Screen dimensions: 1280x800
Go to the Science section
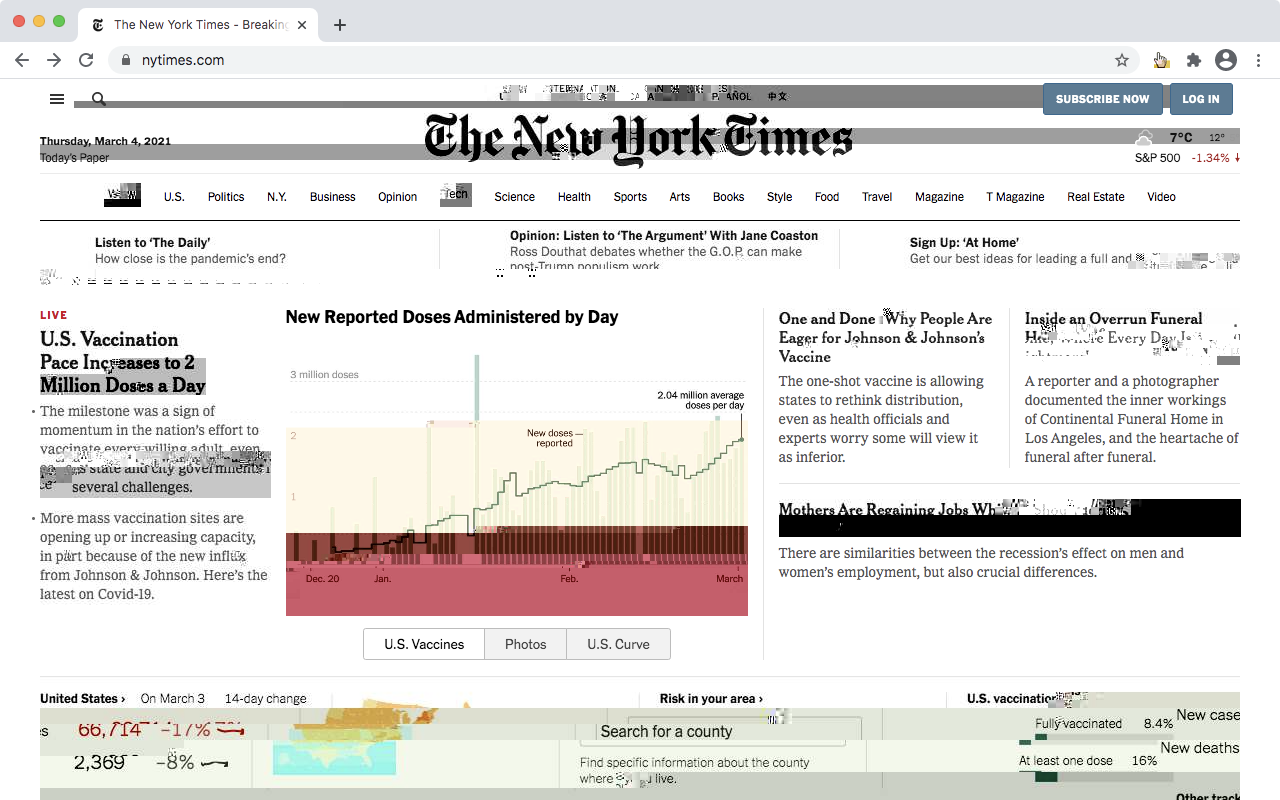(515, 197)
